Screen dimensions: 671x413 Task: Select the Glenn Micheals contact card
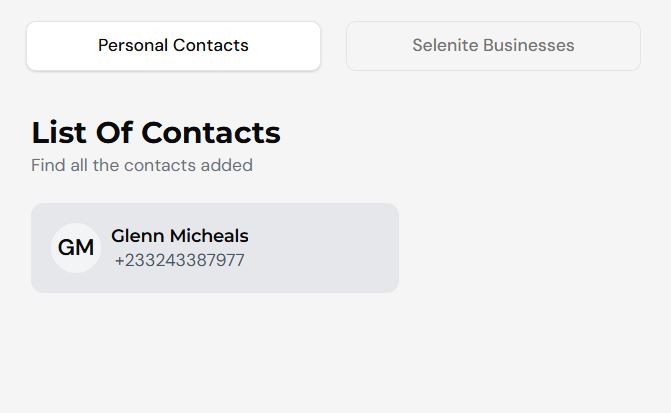[215, 248]
